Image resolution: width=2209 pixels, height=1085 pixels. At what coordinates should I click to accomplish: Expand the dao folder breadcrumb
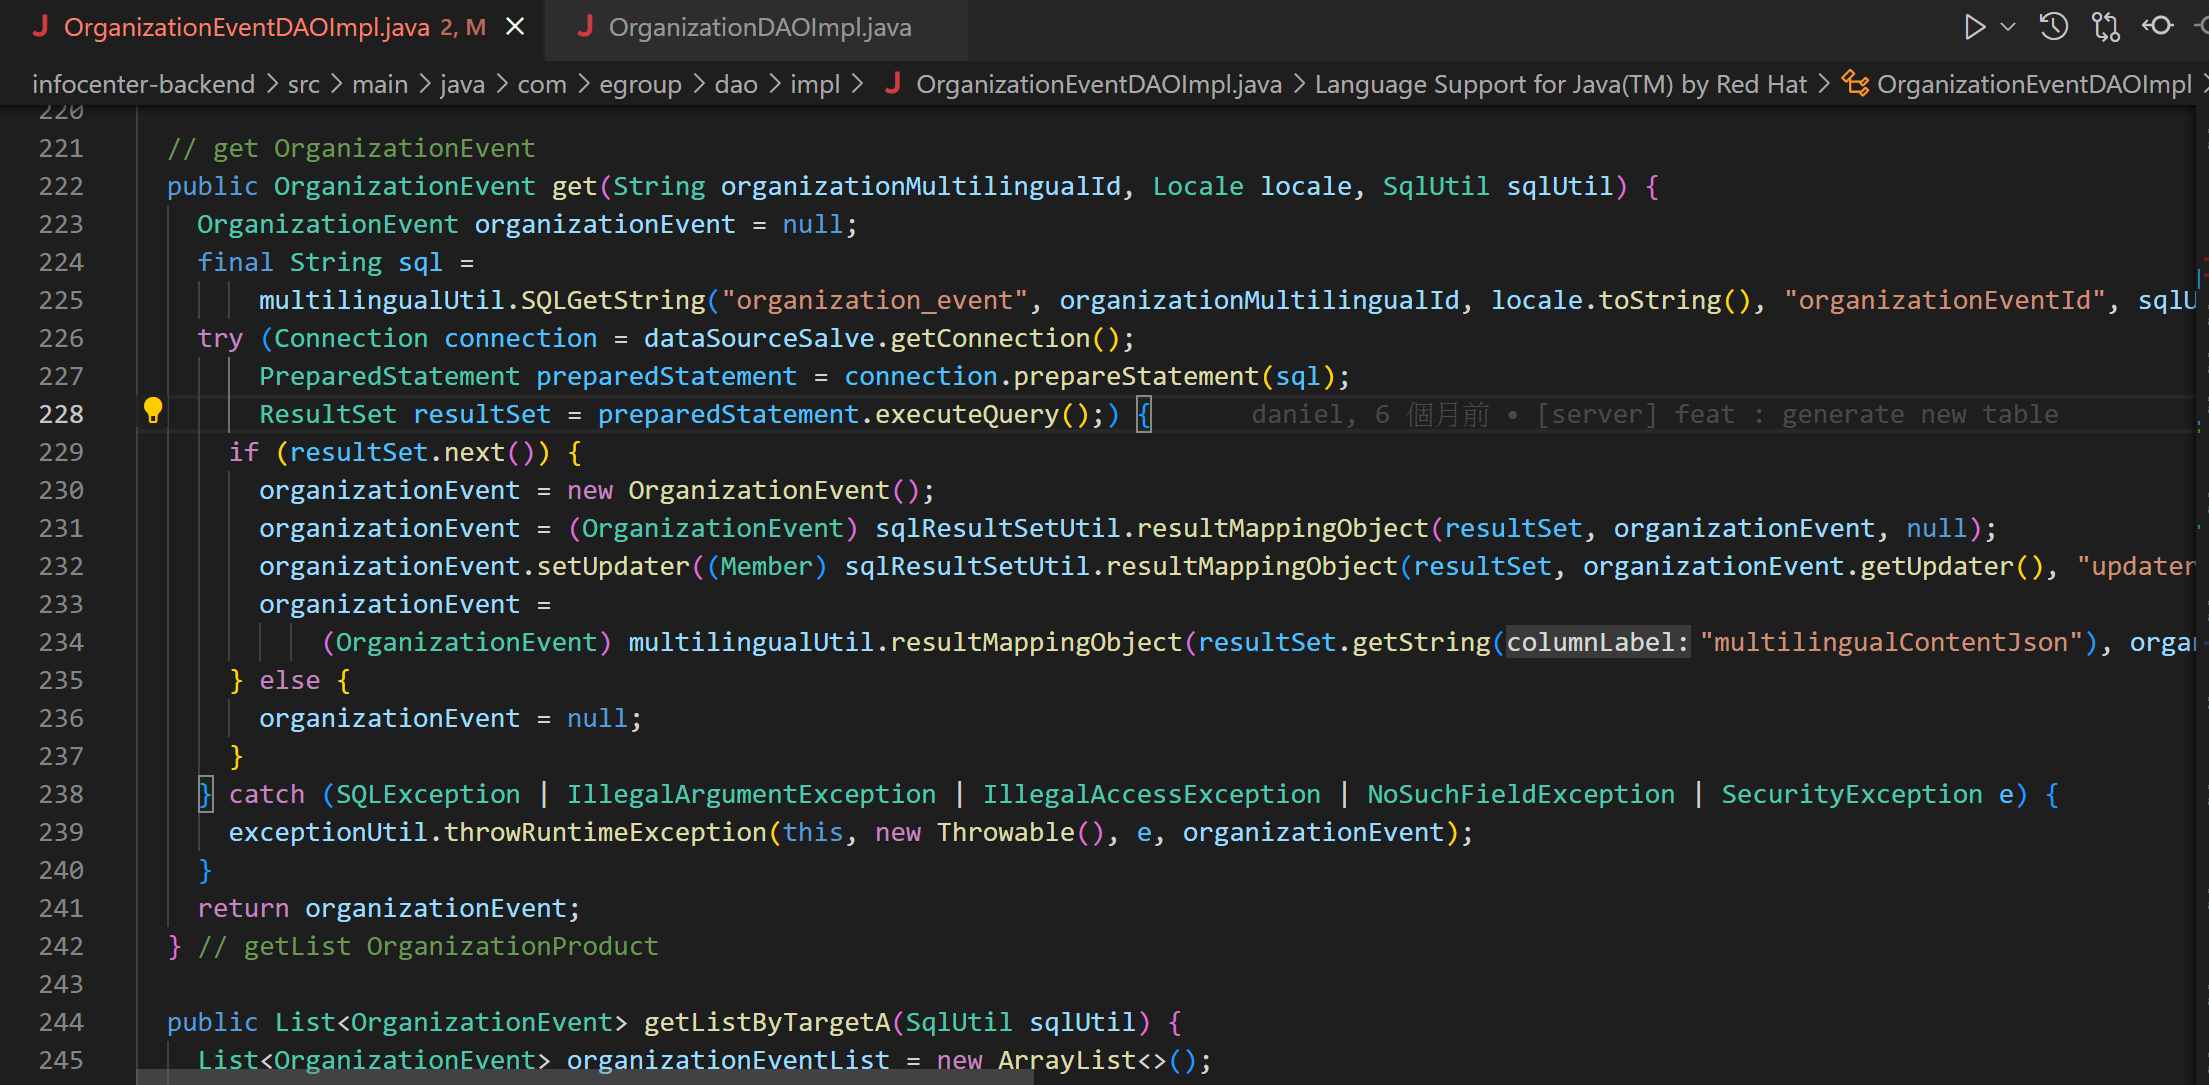point(736,84)
